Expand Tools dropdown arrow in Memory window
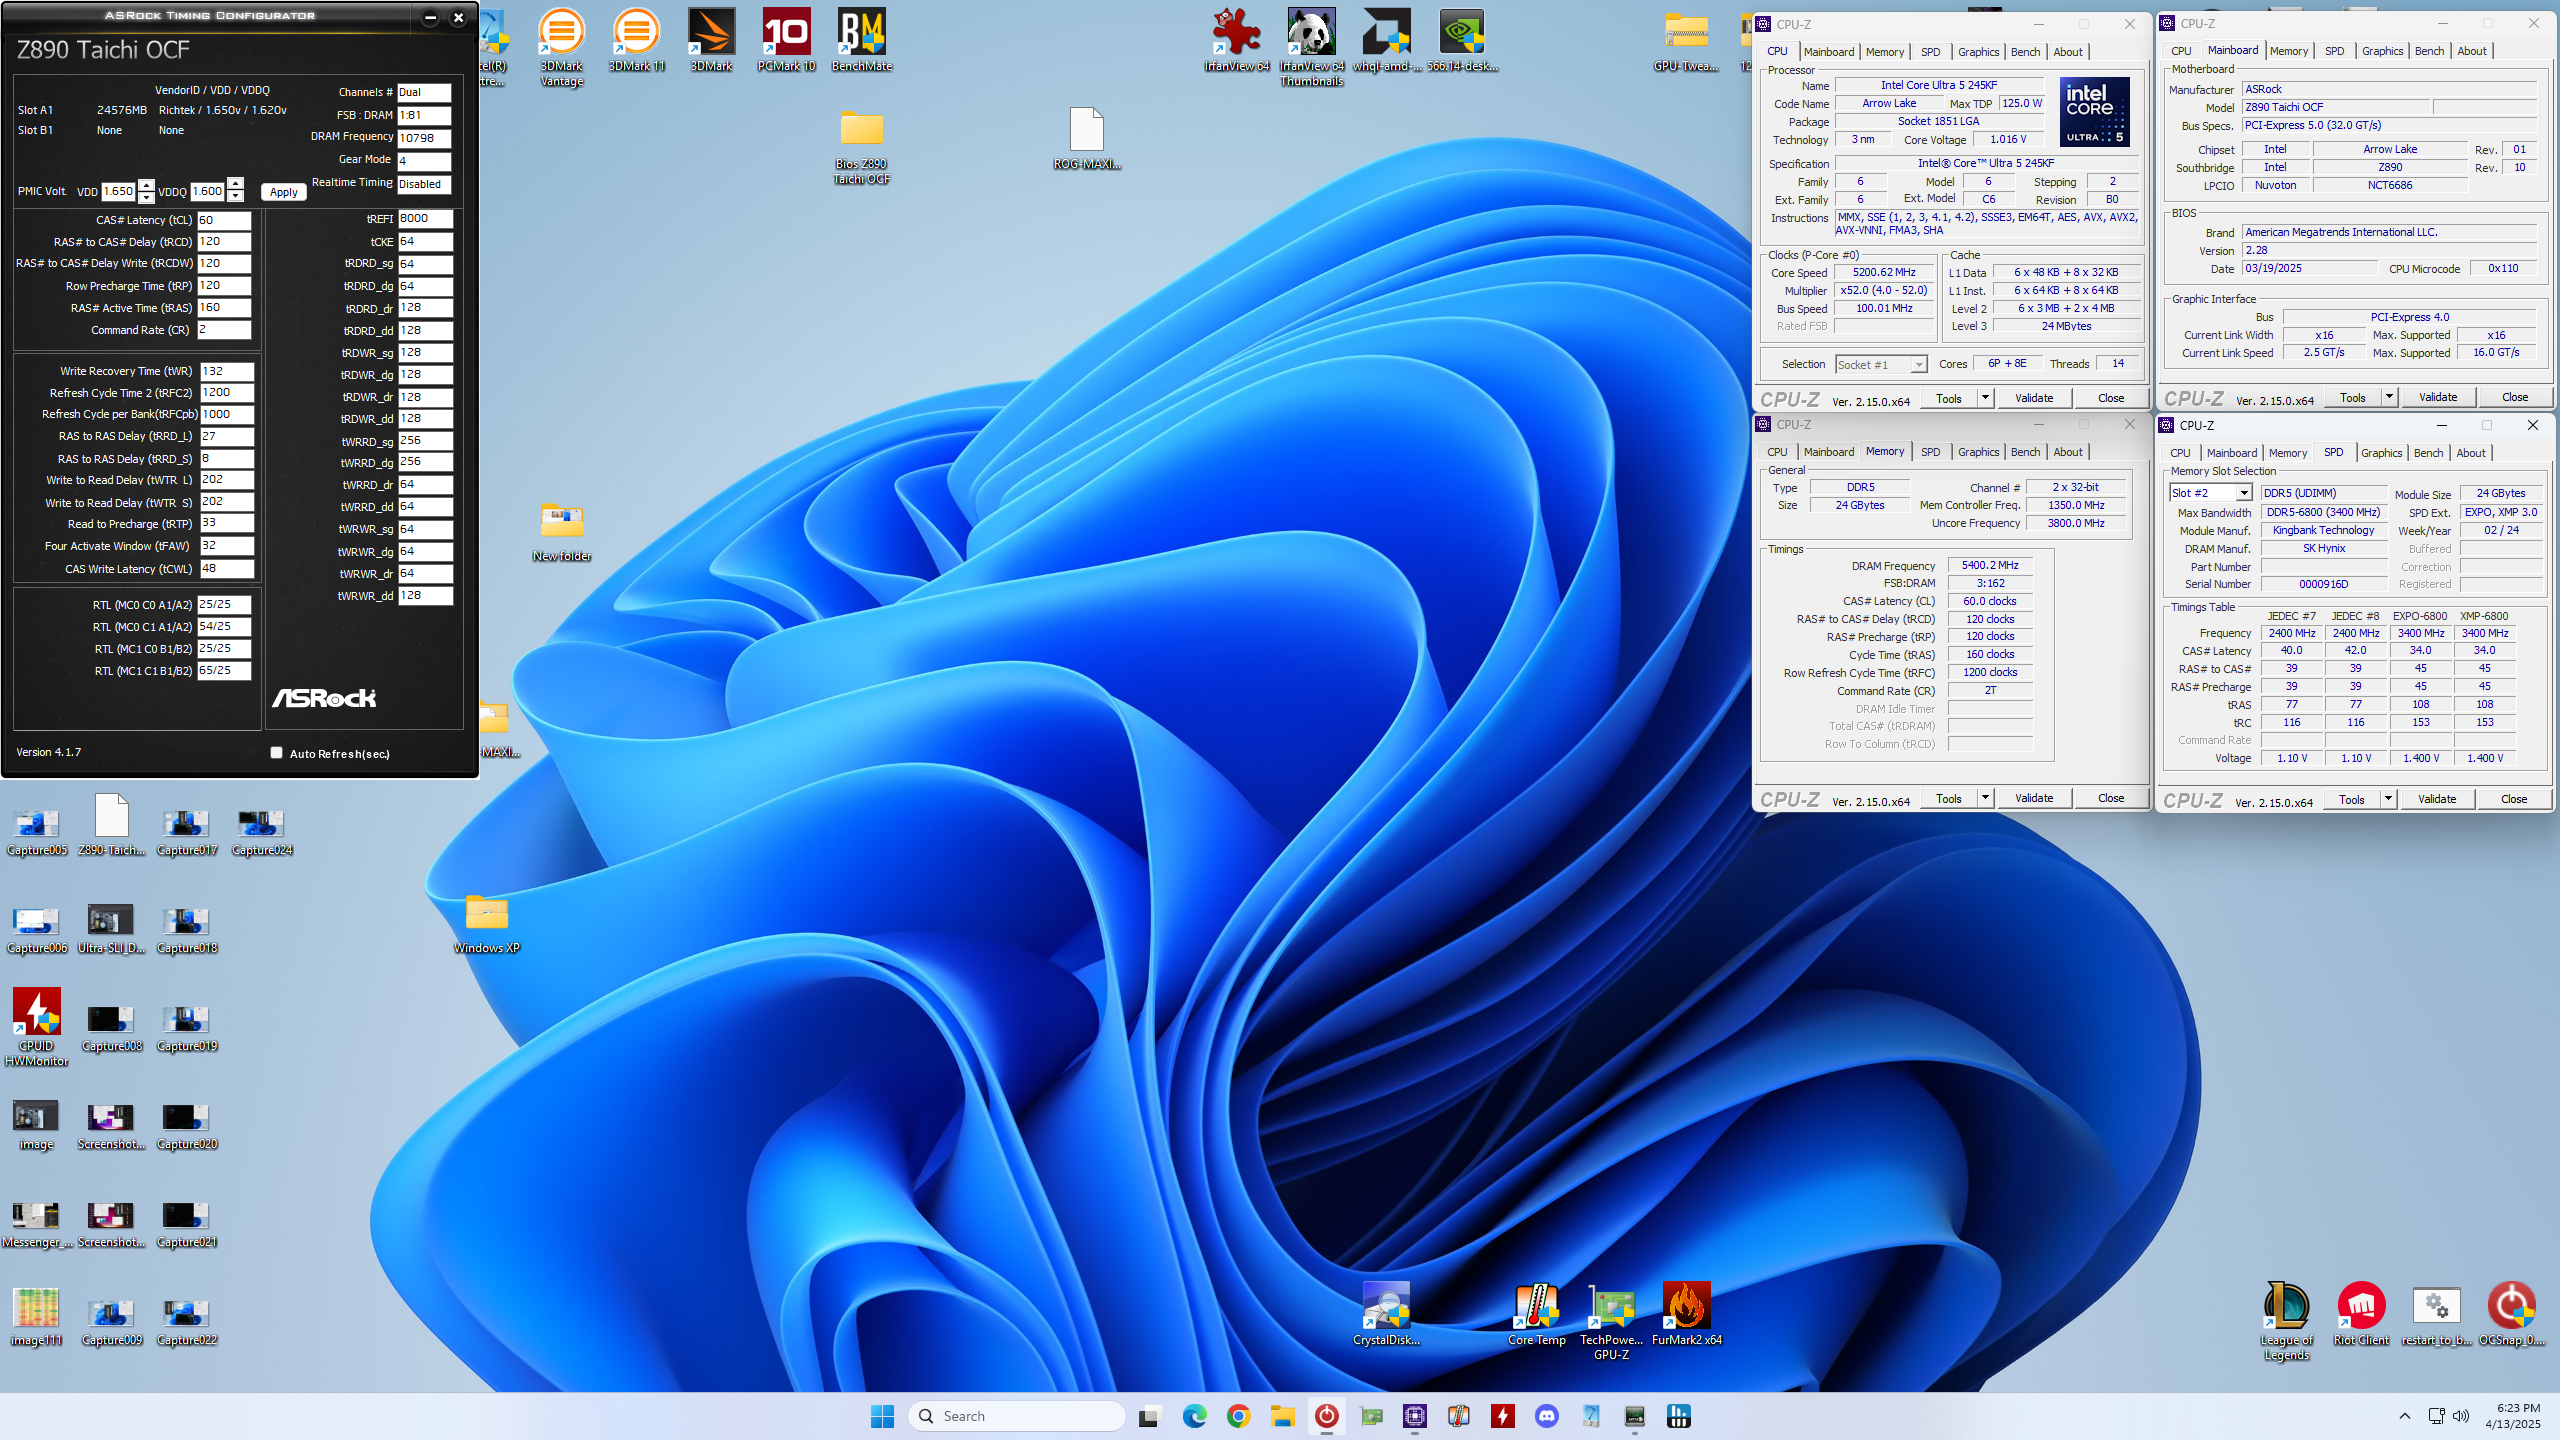The height and width of the screenshot is (1440, 2560). [1986, 798]
